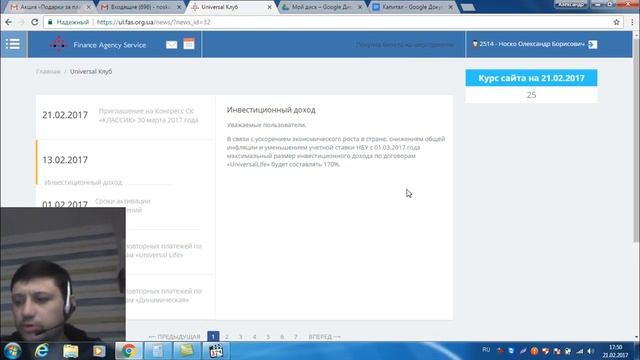The width and height of the screenshot is (640, 360).
Task: Select the 13.02.2017 Инвестиционный доход news item
Action: pyautogui.click(x=125, y=162)
